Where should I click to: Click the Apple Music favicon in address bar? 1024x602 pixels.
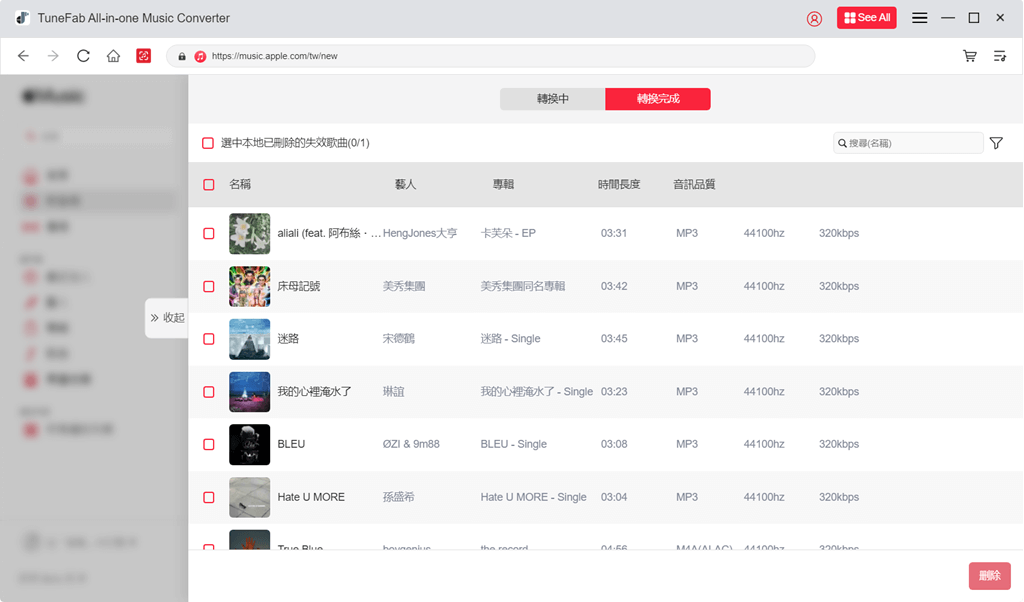[x=200, y=56]
